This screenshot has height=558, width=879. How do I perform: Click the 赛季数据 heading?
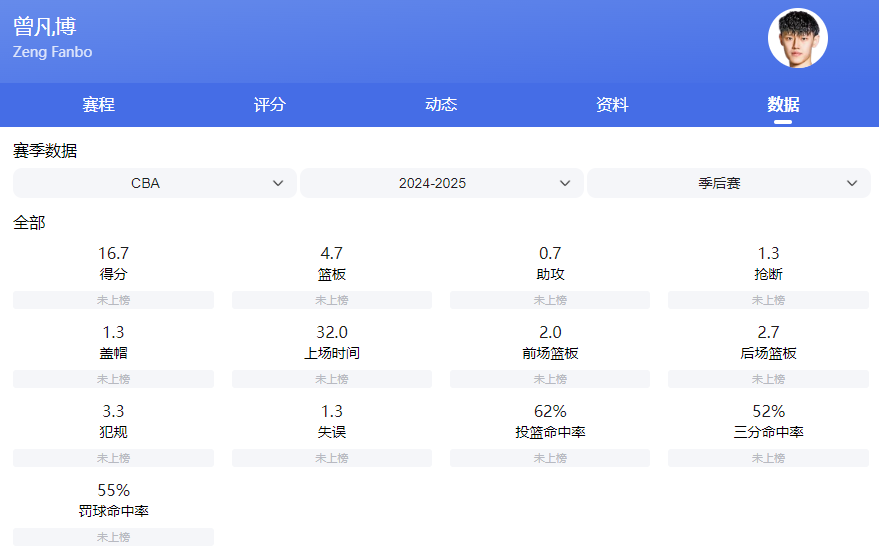tap(45, 150)
